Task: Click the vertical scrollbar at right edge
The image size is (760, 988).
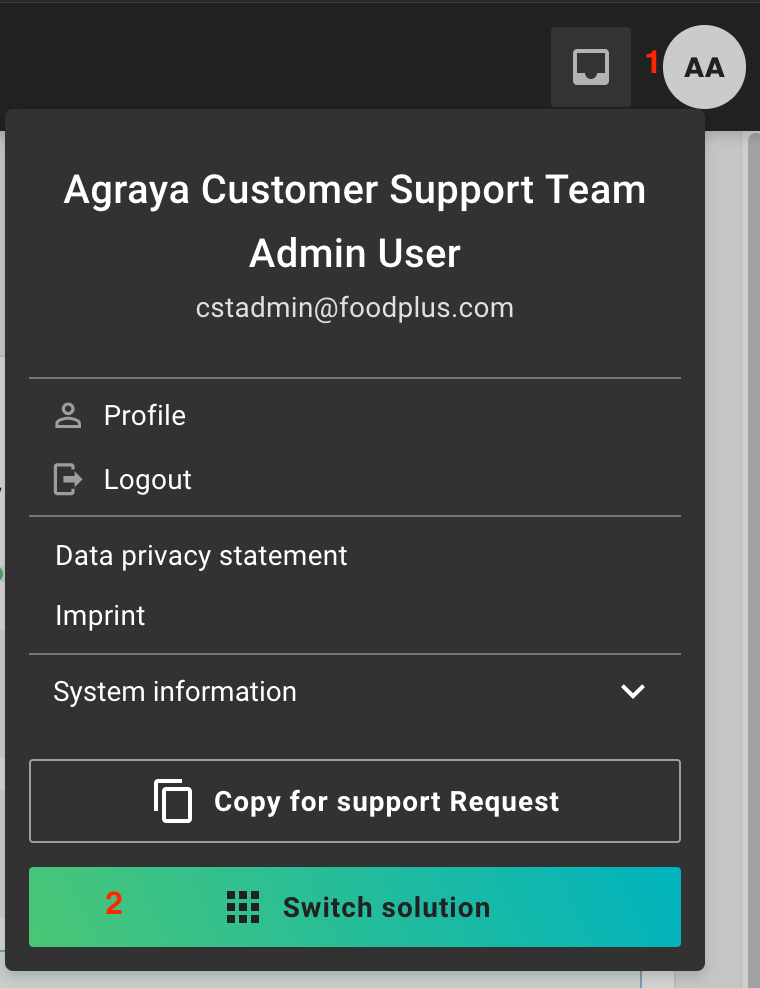Action: tap(752, 500)
